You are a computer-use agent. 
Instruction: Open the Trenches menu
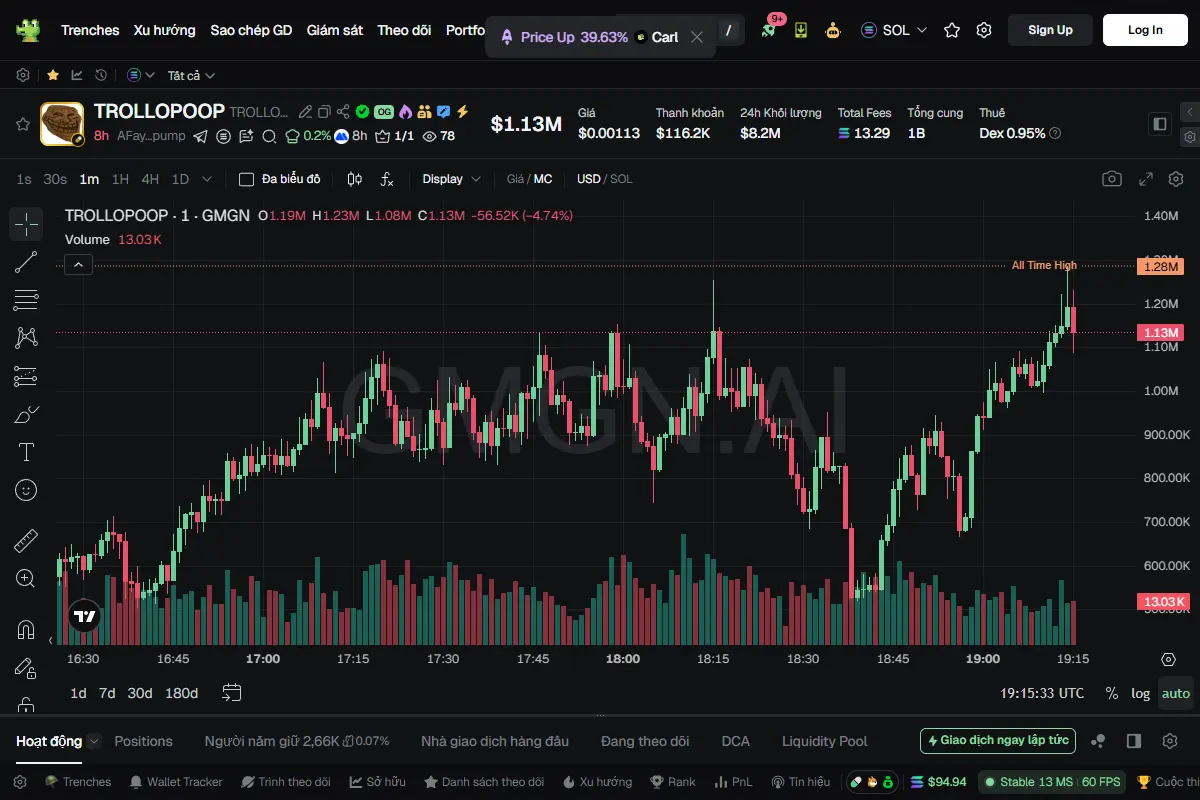(90, 30)
